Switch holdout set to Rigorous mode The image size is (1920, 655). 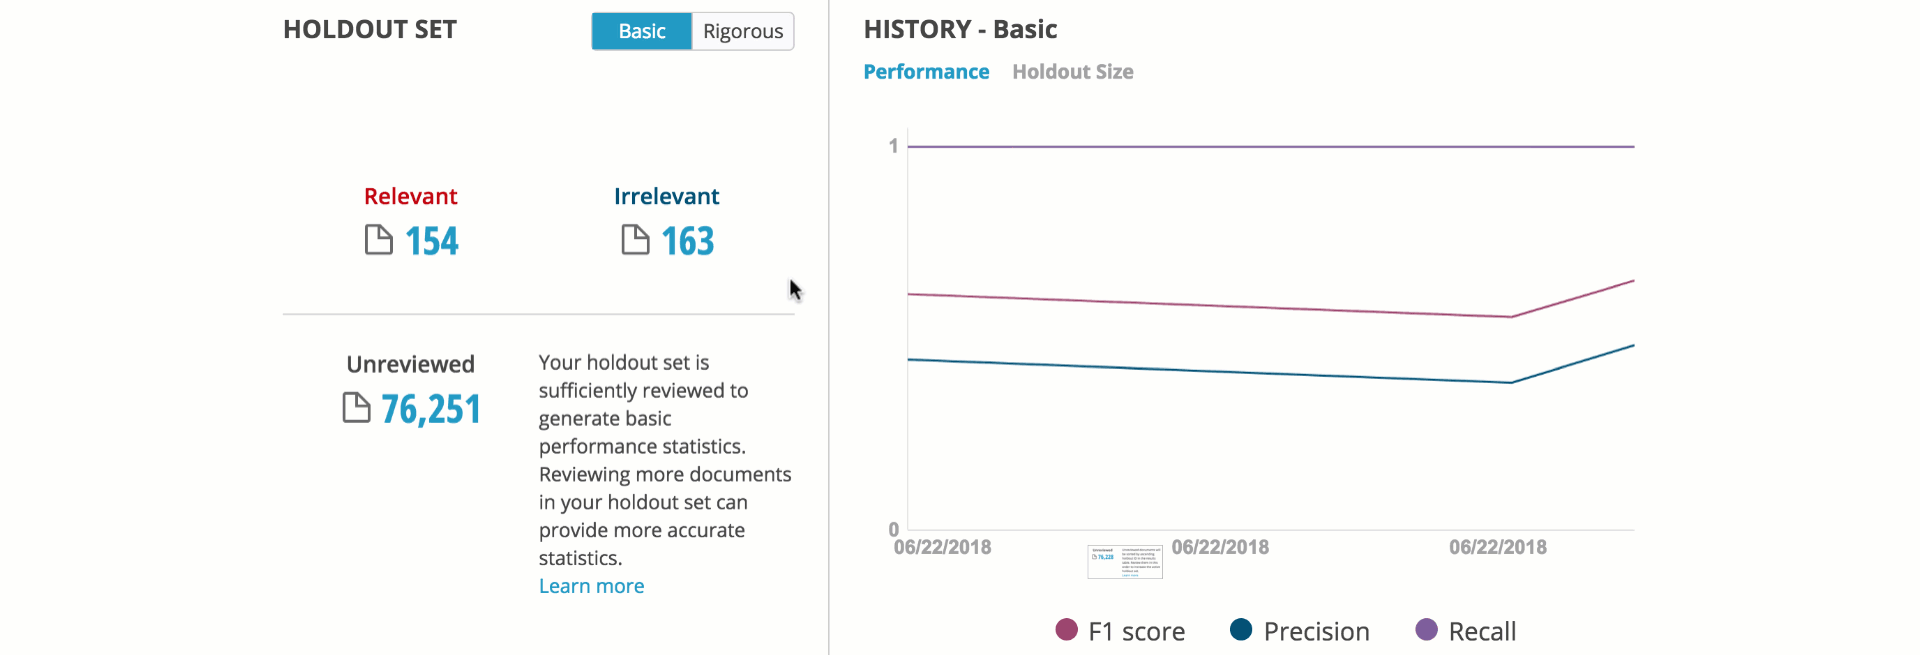tap(742, 31)
